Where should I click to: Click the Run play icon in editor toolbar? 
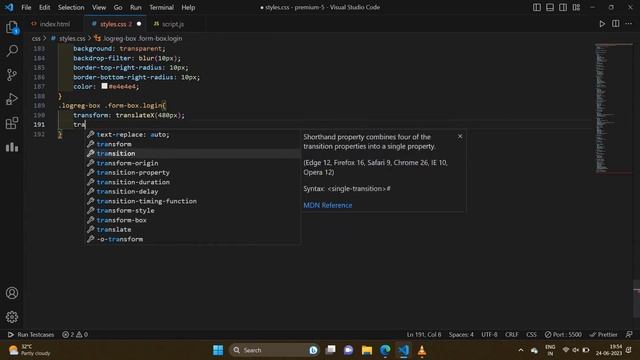pyautogui.click(x=602, y=24)
